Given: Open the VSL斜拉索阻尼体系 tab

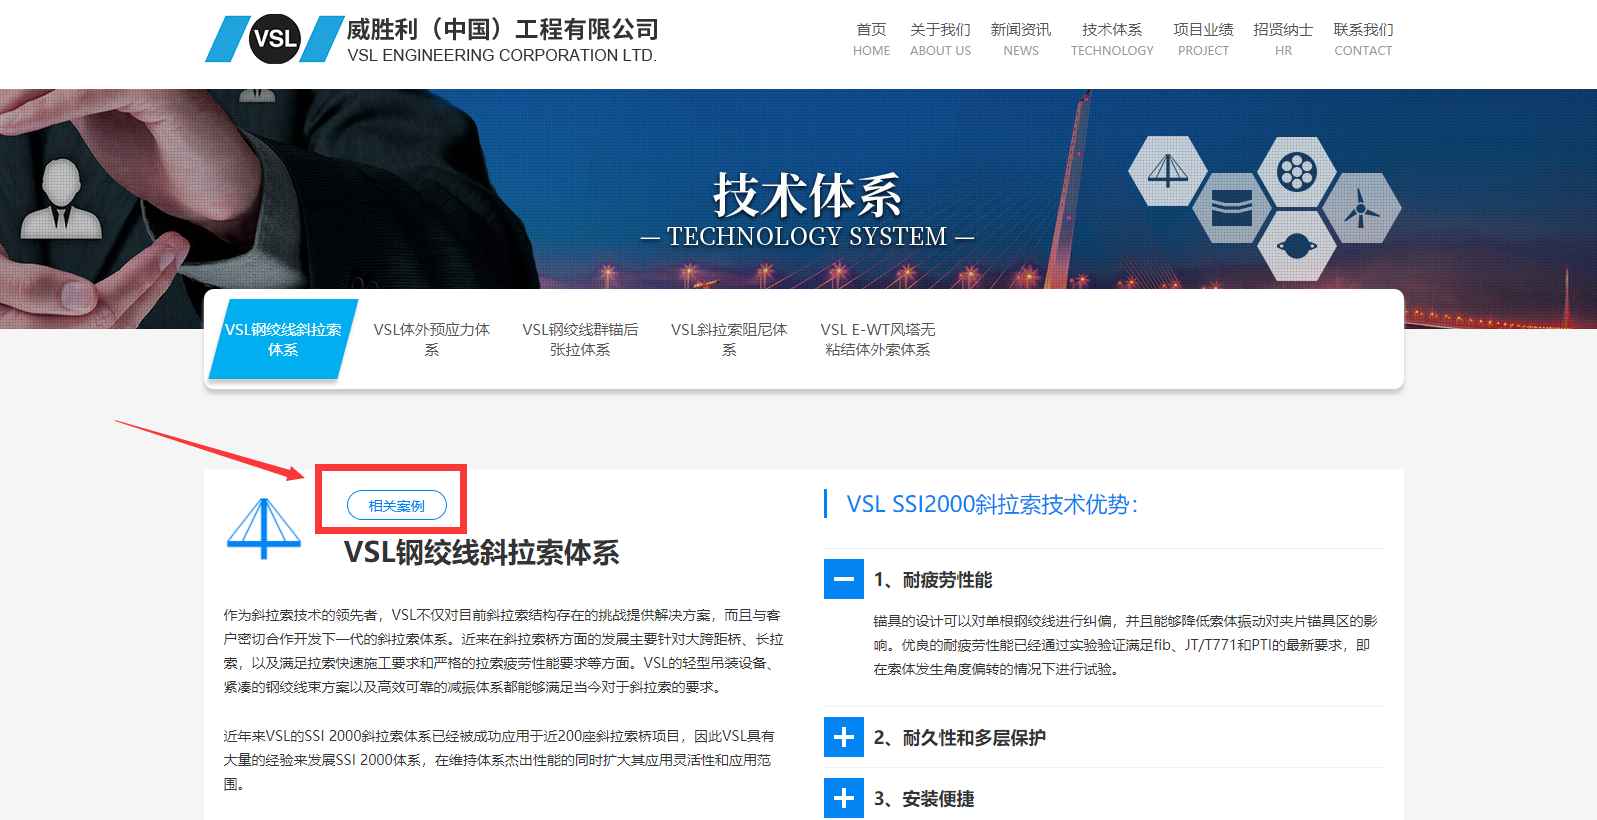Looking at the screenshot, I should click(729, 339).
